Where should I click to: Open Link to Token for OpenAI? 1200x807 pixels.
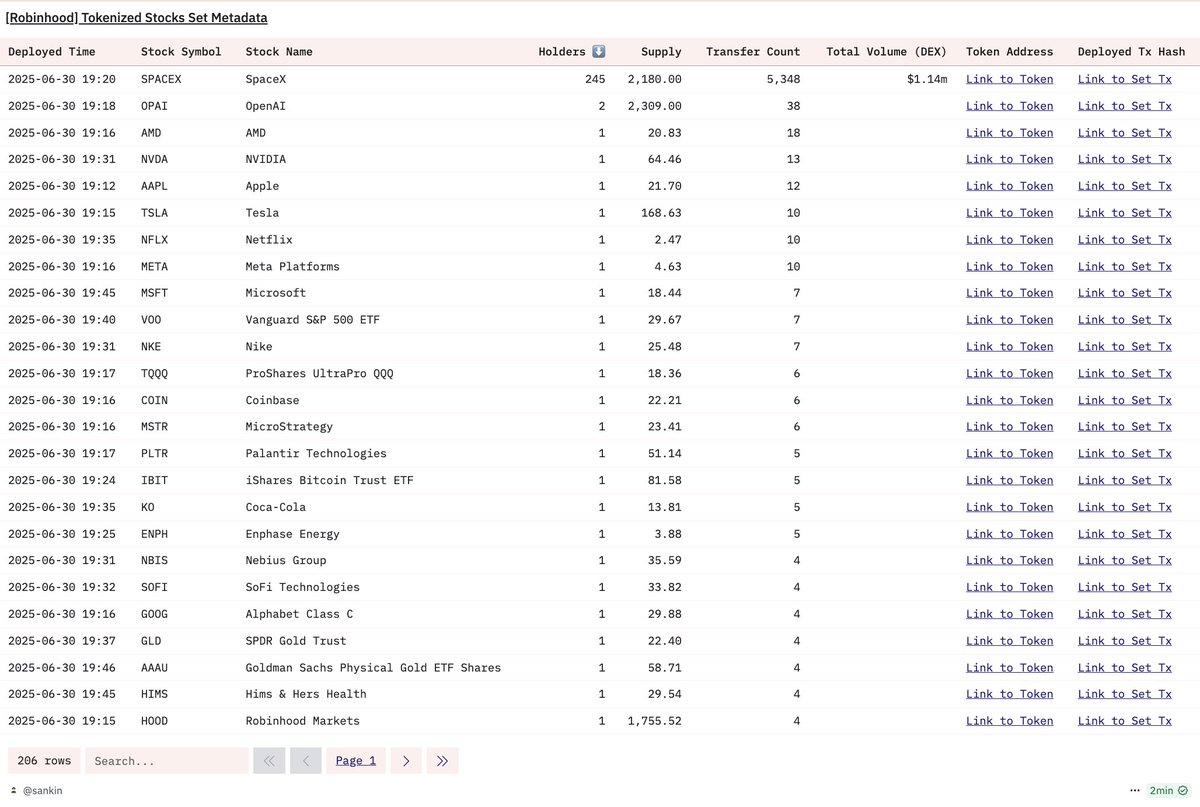point(1009,106)
